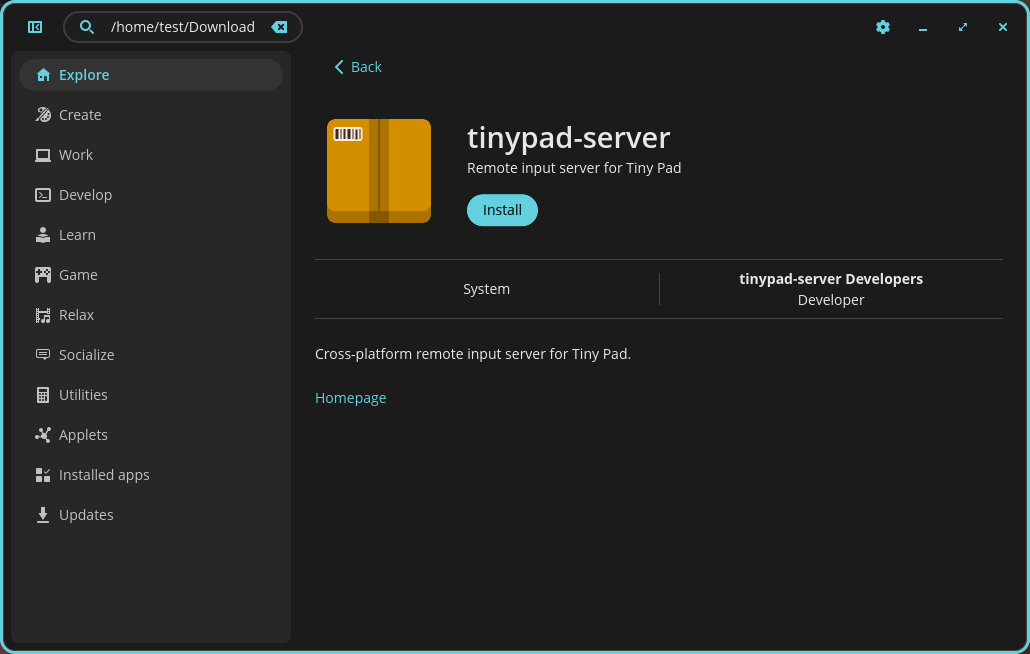Show Installed apps list
1030x654 pixels.
tap(151, 475)
